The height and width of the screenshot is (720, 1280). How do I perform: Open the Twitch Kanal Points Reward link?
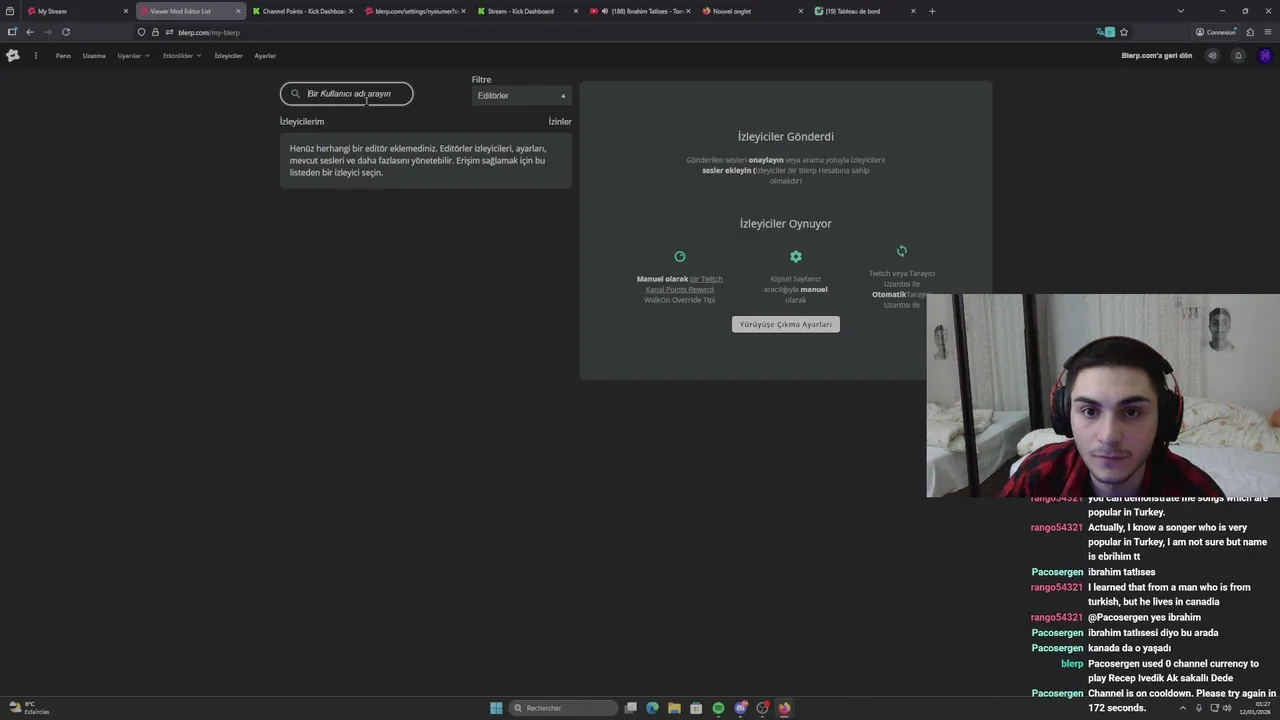(x=684, y=284)
